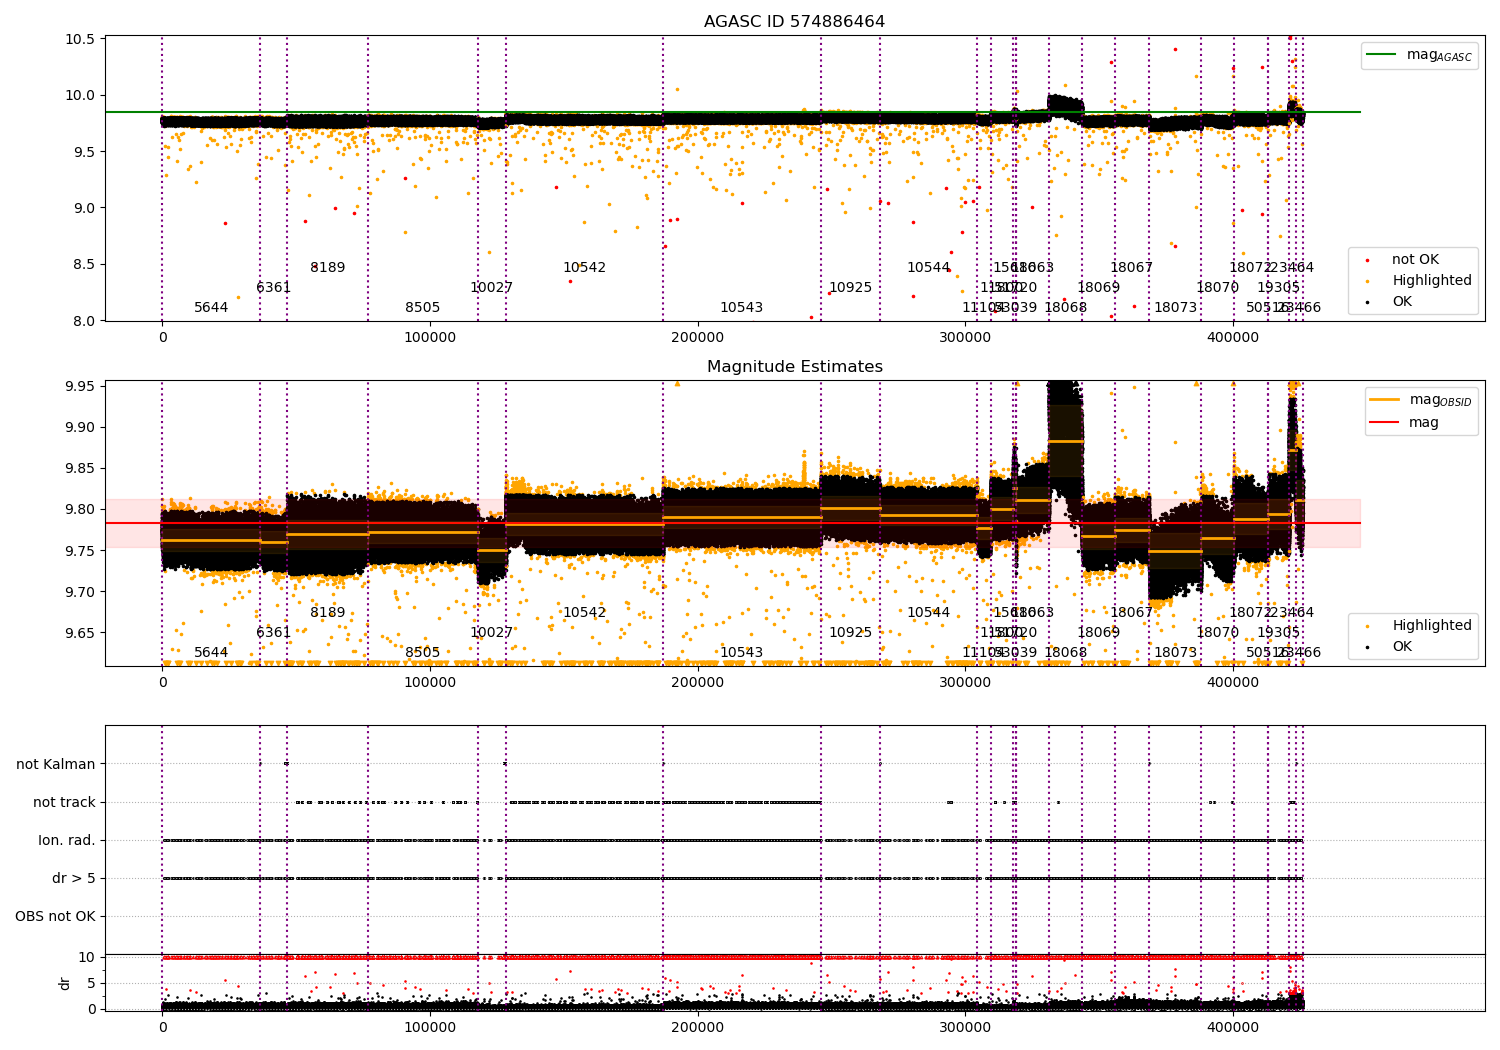Click the 9.95 tick on middle plot

(81, 386)
